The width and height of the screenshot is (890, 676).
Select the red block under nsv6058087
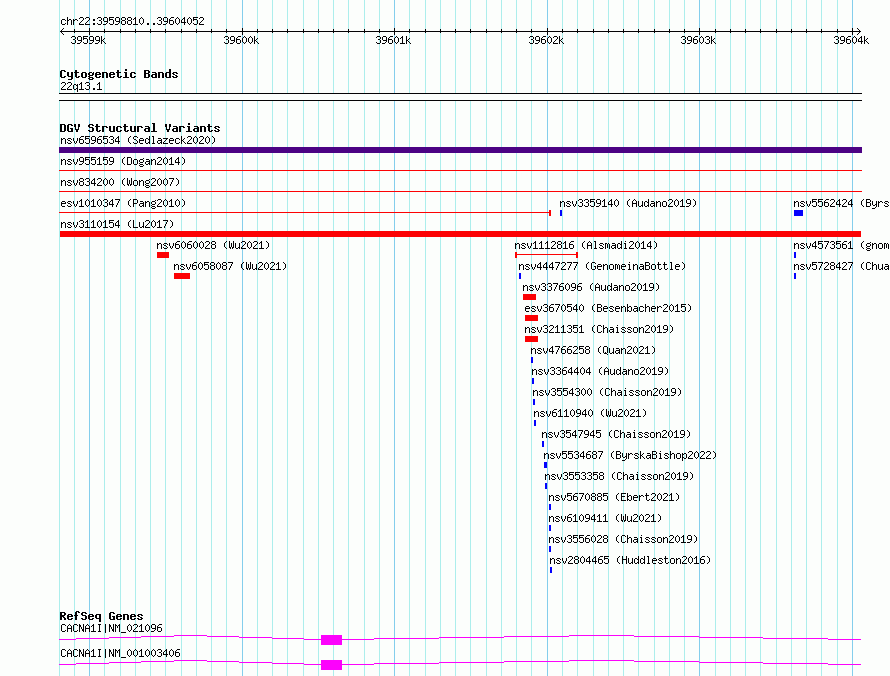pyautogui.click(x=182, y=276)
